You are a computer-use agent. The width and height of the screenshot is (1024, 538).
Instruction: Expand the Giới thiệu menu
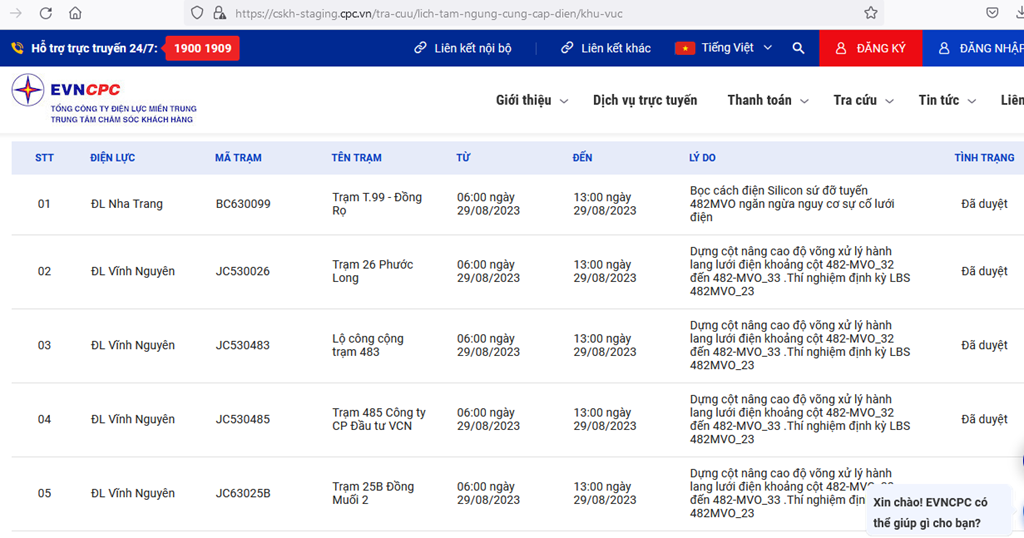pos(532,100)
